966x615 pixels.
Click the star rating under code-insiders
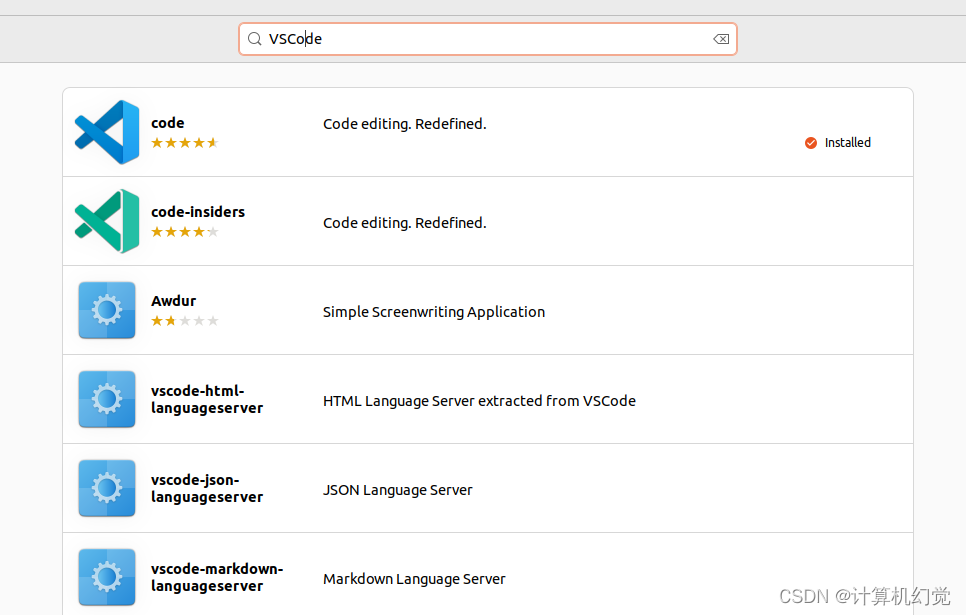(x=184, y=232)
